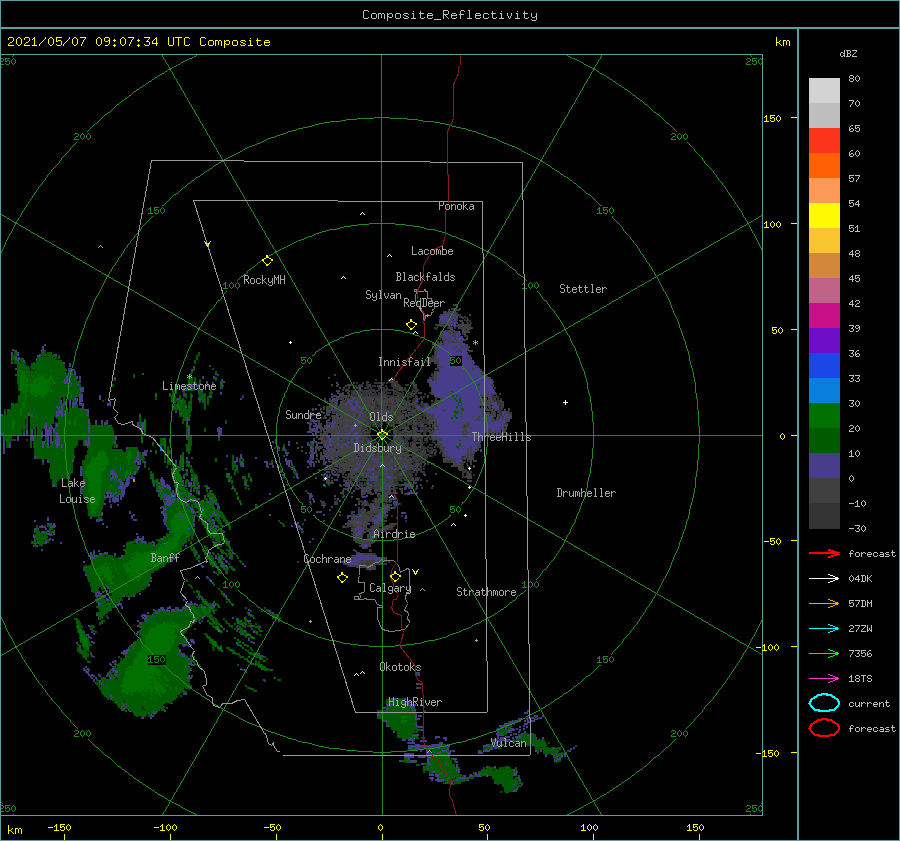Click the Blackfalds city label

(x=425, y=277)
